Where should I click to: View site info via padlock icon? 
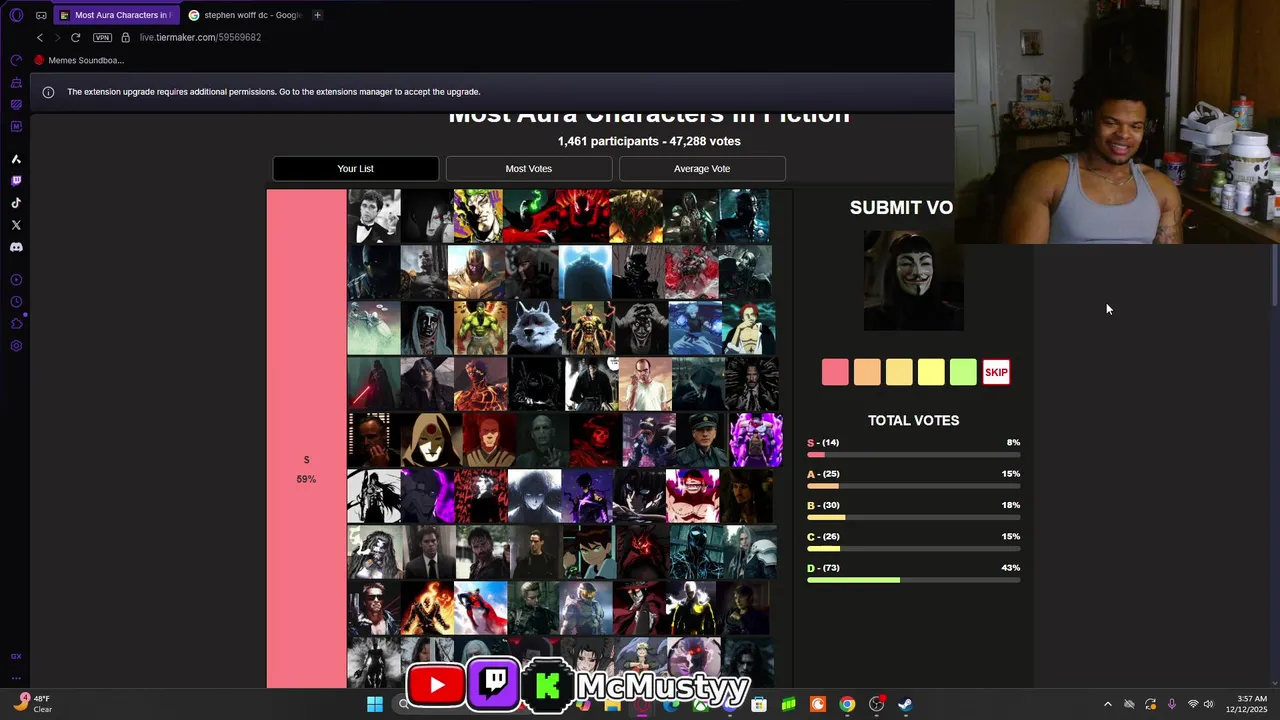(x=125, y=37)
